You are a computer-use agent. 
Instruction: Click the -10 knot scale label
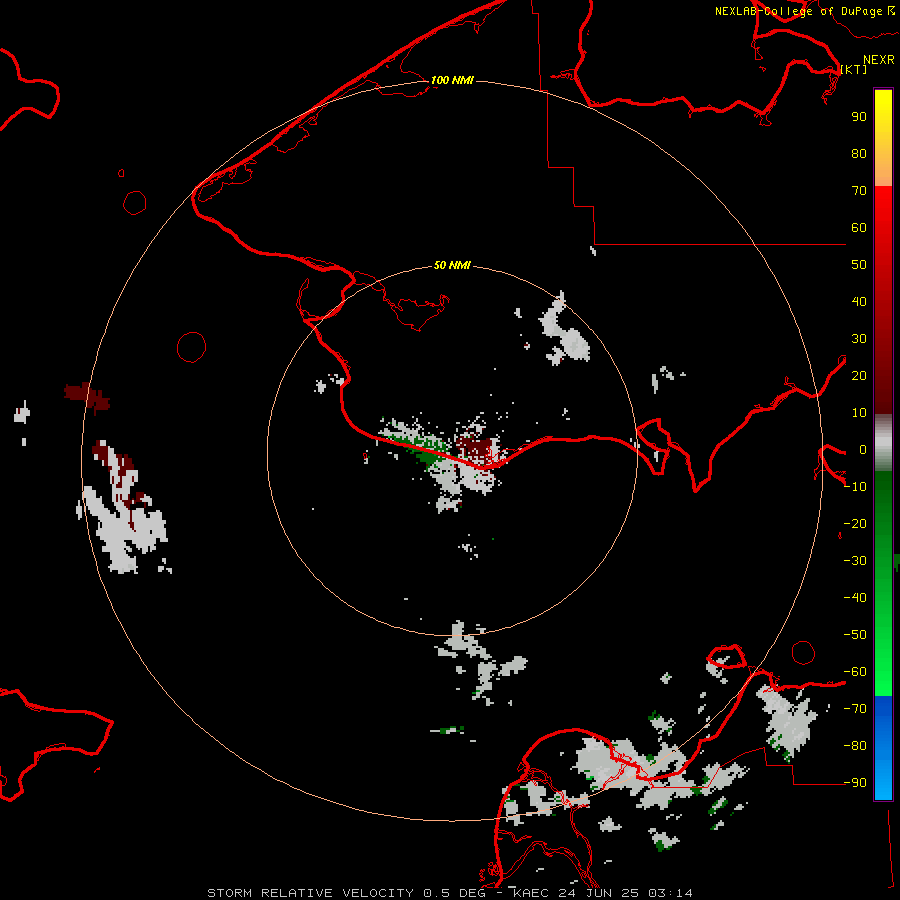click(855, 487)
